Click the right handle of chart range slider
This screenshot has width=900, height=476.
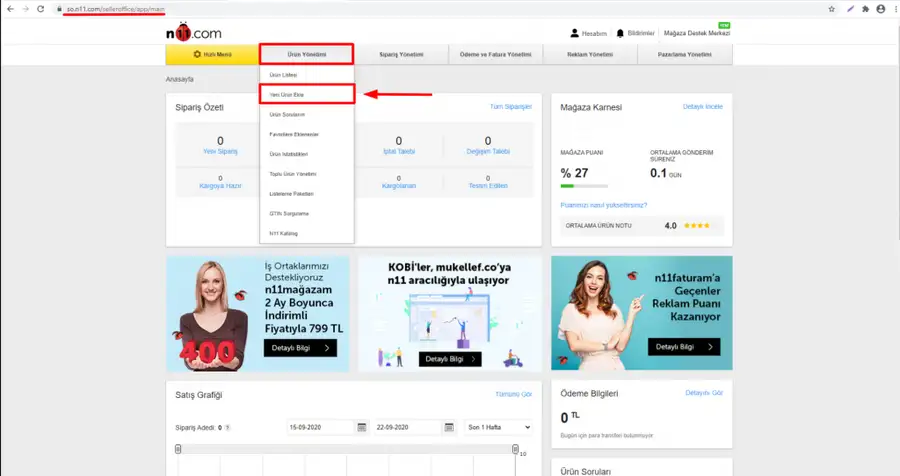coord(515,449)
